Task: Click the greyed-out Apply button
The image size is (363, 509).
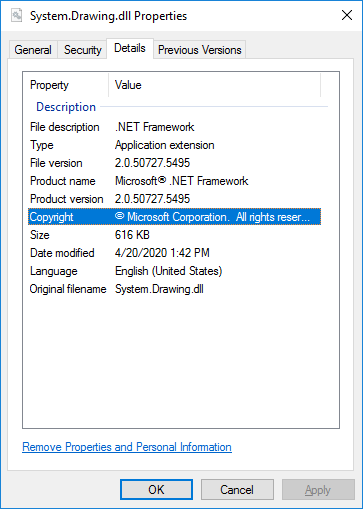Action: click(x=318, y=490)
